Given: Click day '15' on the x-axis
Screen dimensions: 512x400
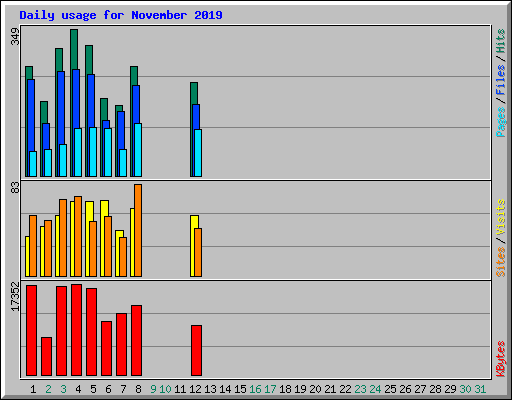Looking at the screenshot, I should tap(240, 389).
